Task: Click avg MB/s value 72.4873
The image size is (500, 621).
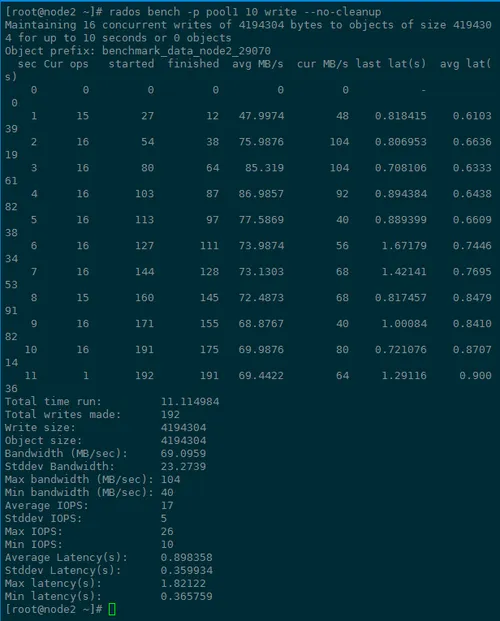Action: click(x=261, y=297)
